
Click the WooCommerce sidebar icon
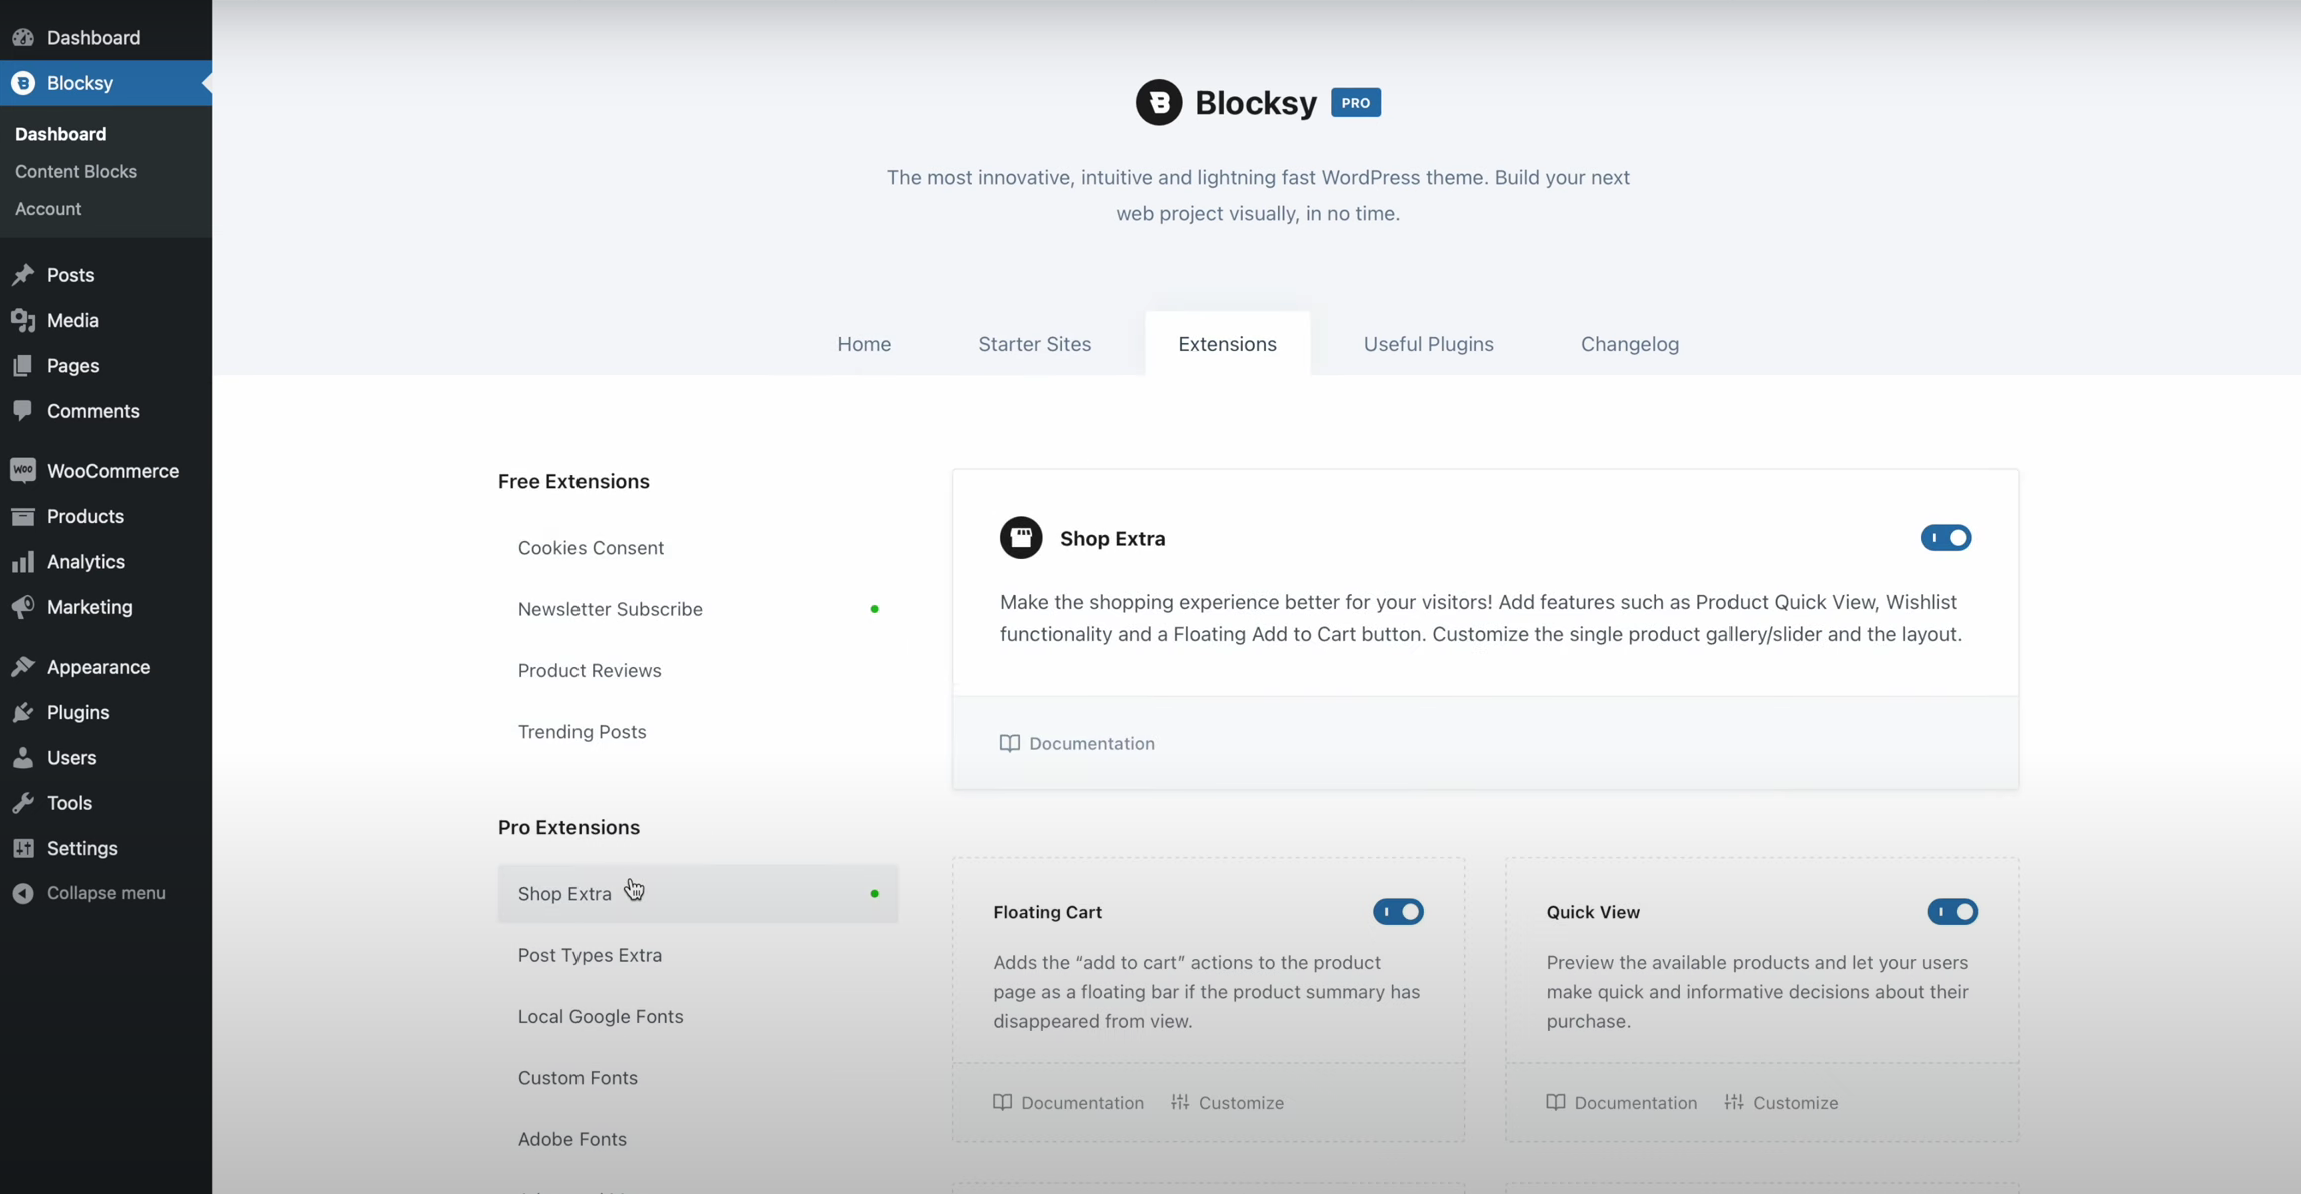[x=22, y=470]
